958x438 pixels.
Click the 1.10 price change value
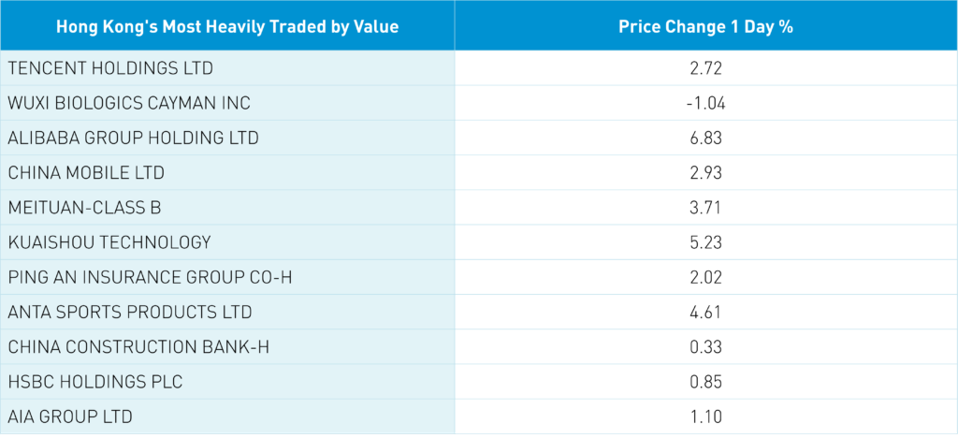pos(705,416)
